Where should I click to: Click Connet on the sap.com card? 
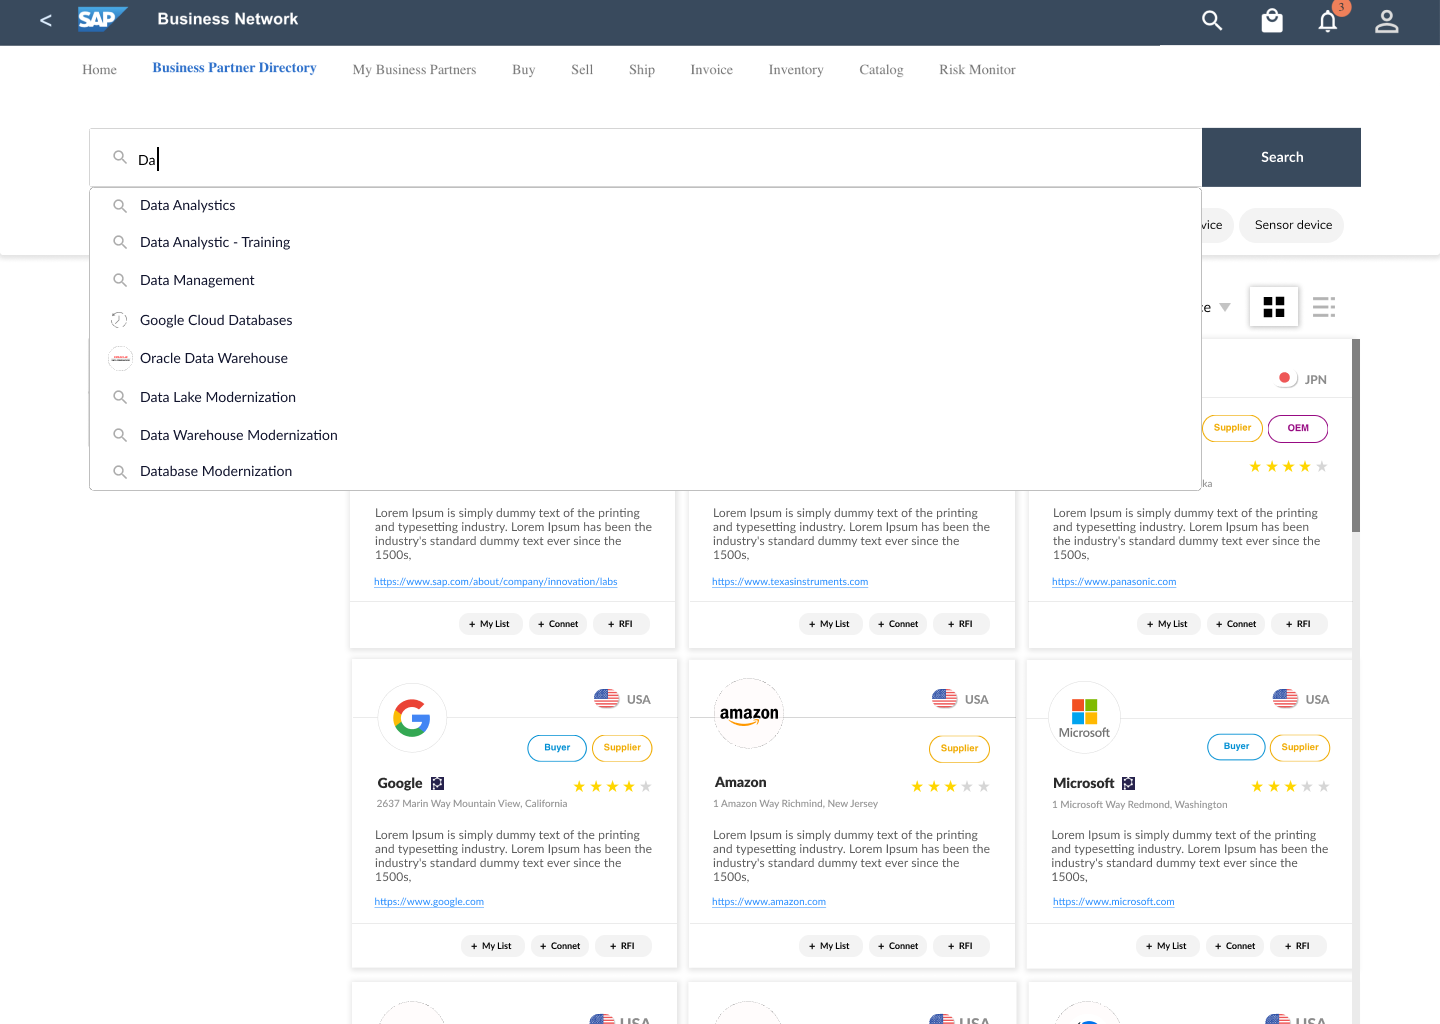(558, 624)
